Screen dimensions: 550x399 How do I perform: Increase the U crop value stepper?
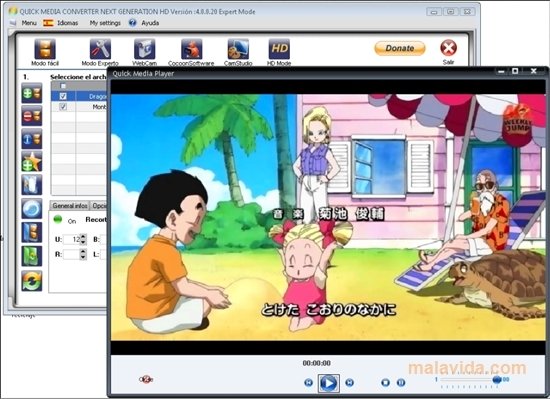pyautogui.click(x=83, y=237)
